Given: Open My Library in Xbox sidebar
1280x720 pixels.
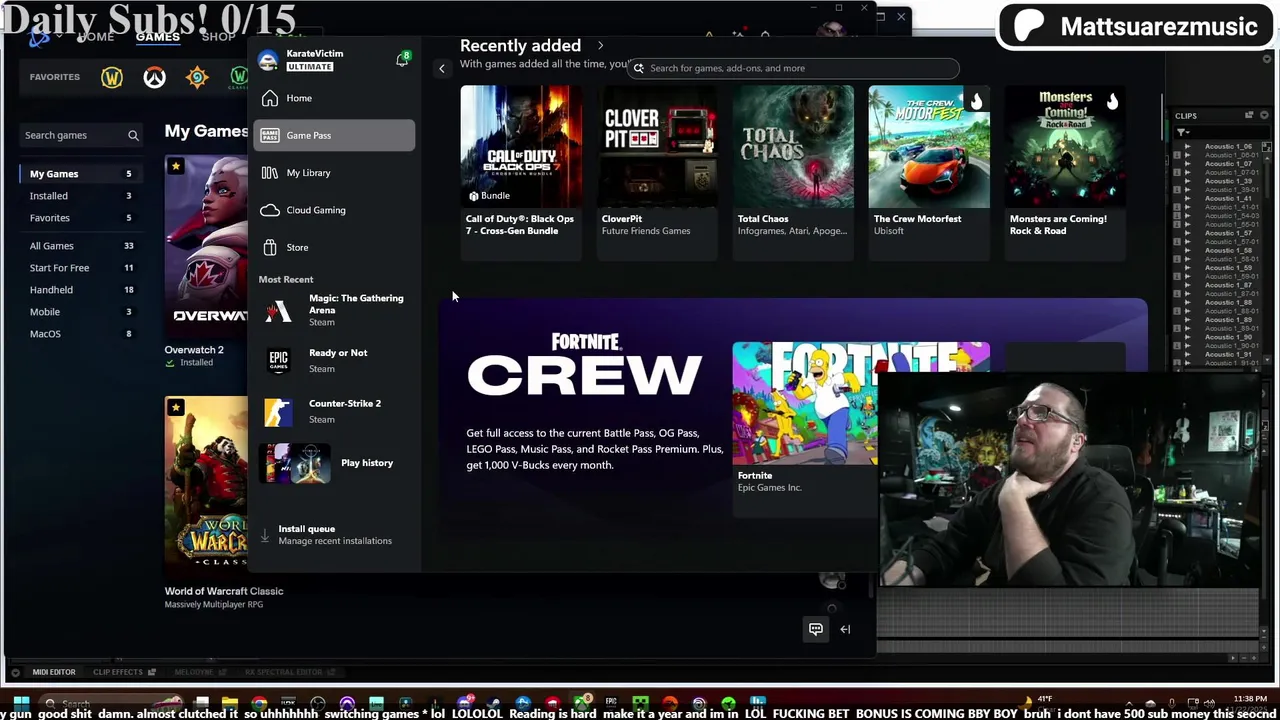Looking at the screenshot, I should pyautogui.click(x=334, y=173).
